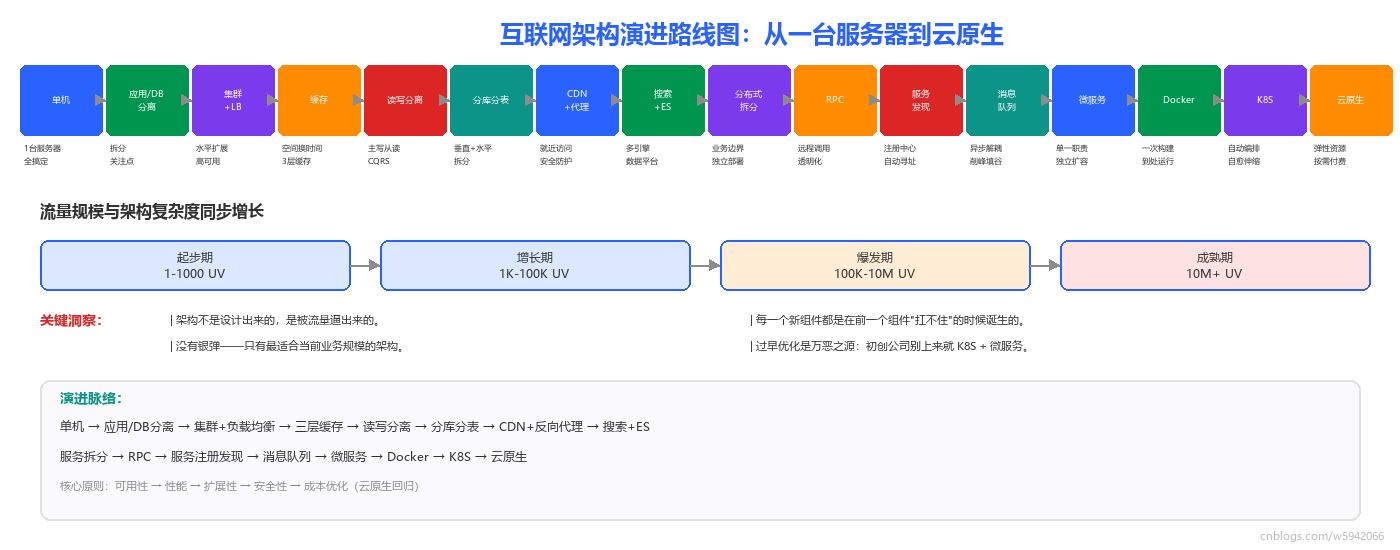Click the caption 1台服务器
1400x550 pixels.
click(x=43, y=148)
